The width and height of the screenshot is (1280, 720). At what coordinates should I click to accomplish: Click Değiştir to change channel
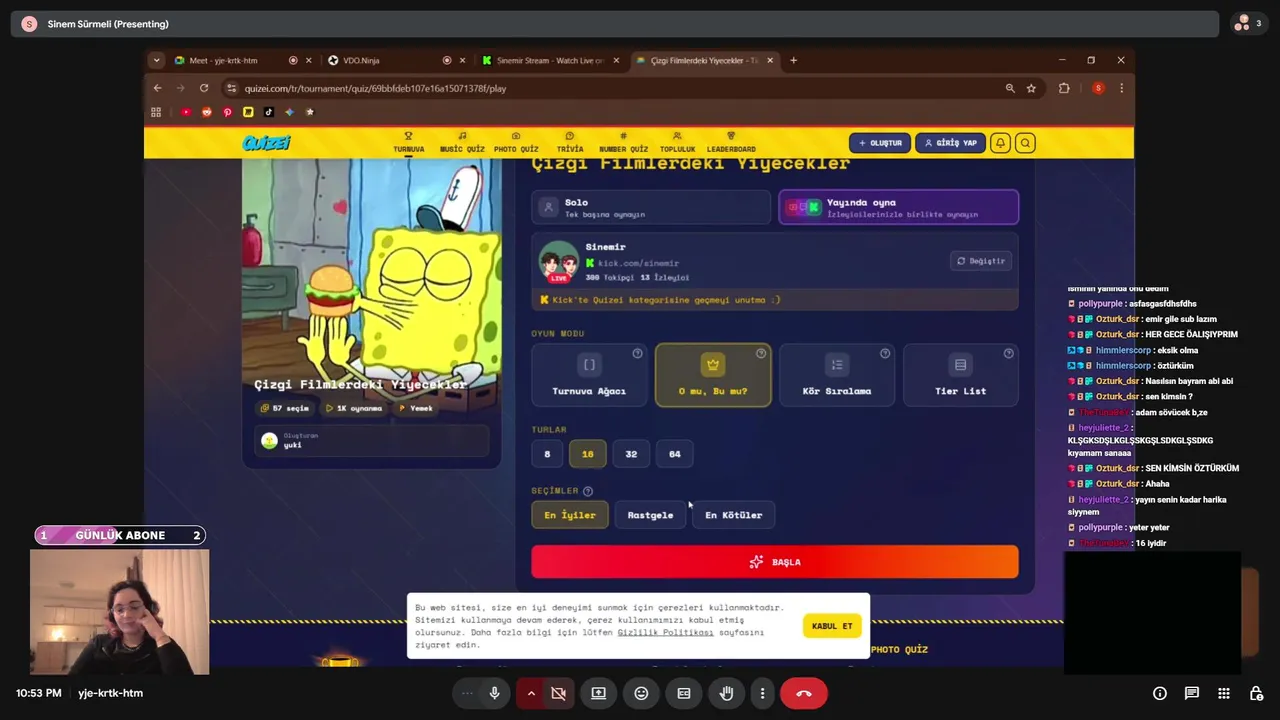click(x=981, y=261)
